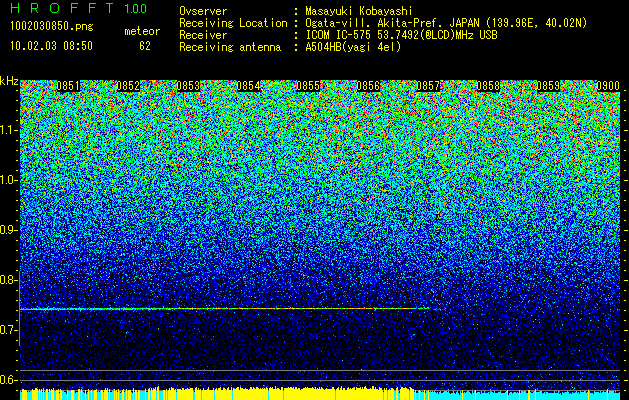This screenshot has height=400, width=629.
Task: Click the yellow signal level bar at bottom
Action: (219, 394)
